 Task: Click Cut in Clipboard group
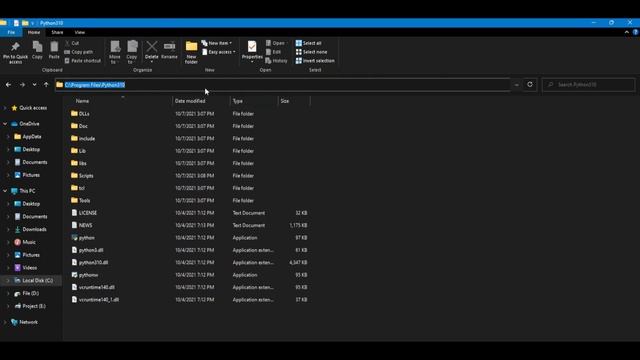72,43
